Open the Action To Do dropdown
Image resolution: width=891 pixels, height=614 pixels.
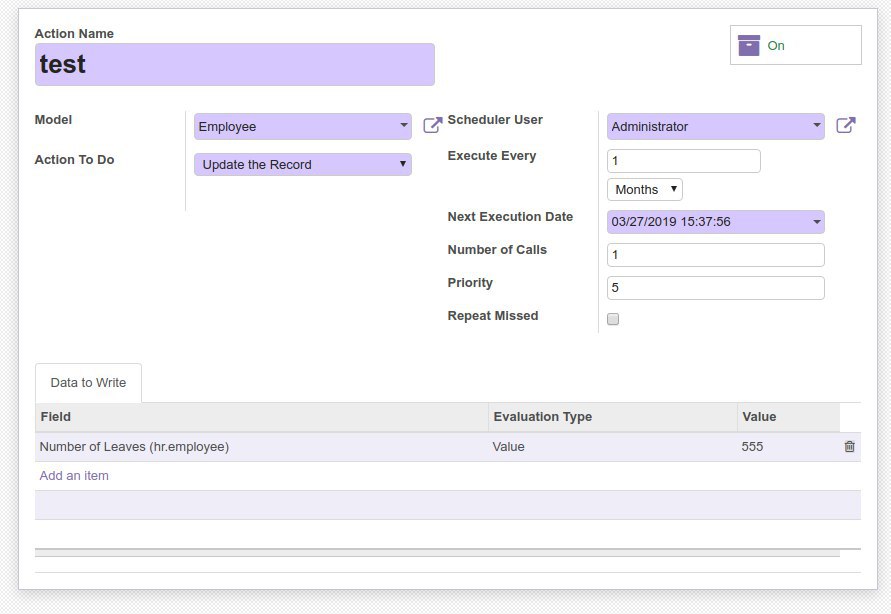click(302, 165)
